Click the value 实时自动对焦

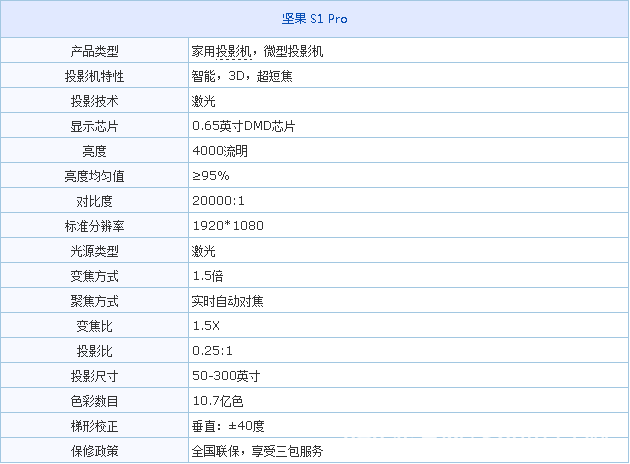coord(227,300)
